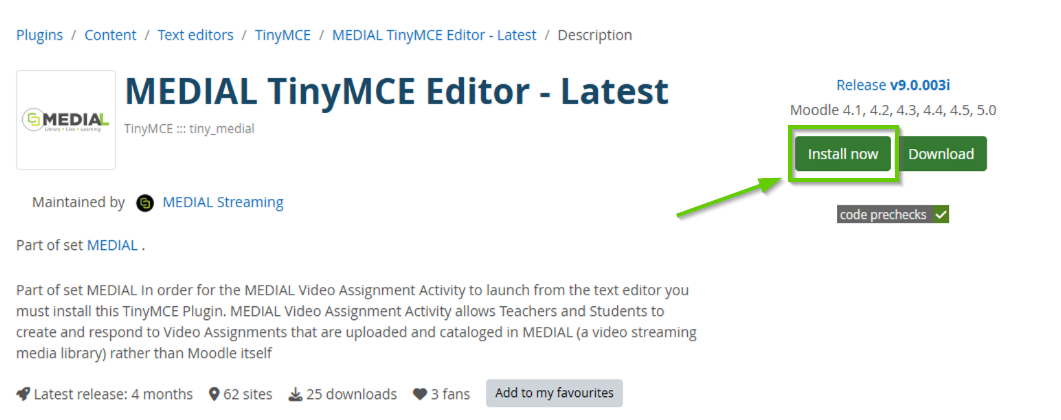Click the heart fans icon
The image size is (1061, 420).
(419, 394)
